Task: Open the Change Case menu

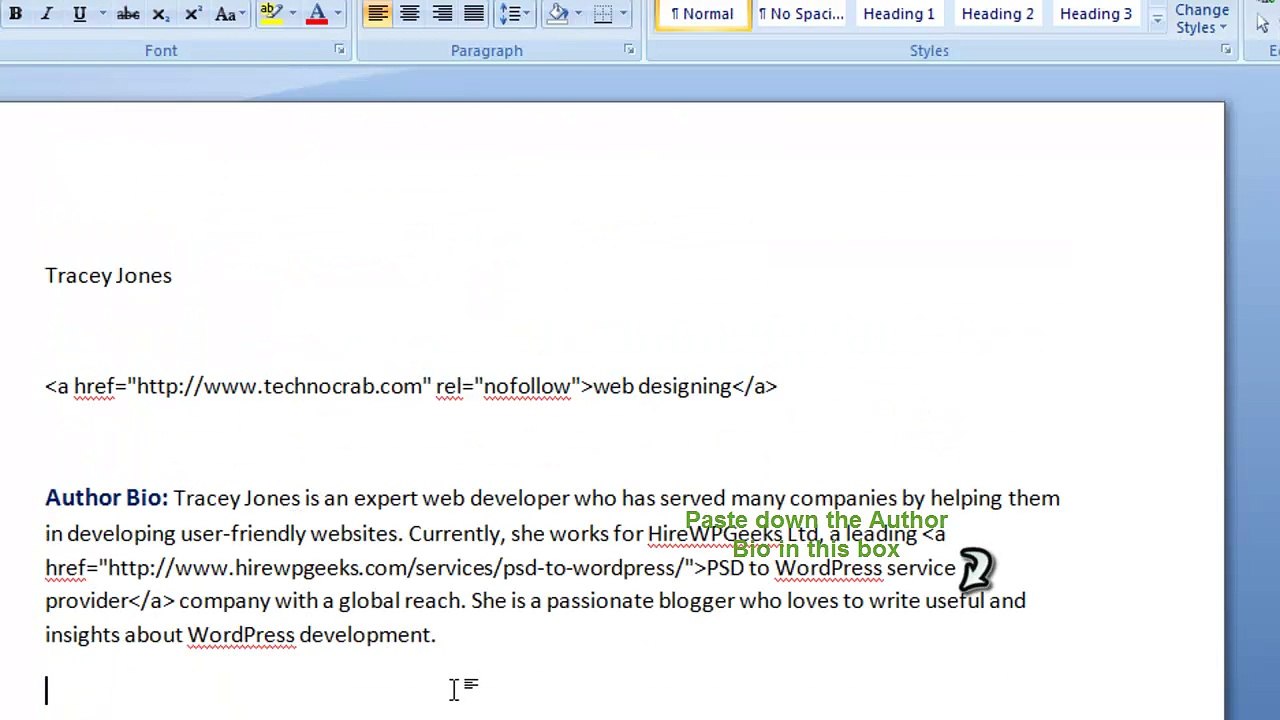Action: click(230, 14)
